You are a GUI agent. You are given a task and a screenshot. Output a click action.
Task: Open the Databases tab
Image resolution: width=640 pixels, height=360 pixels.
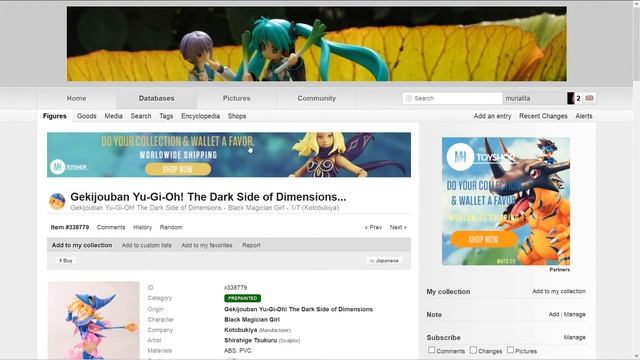(x=156, y=98)
